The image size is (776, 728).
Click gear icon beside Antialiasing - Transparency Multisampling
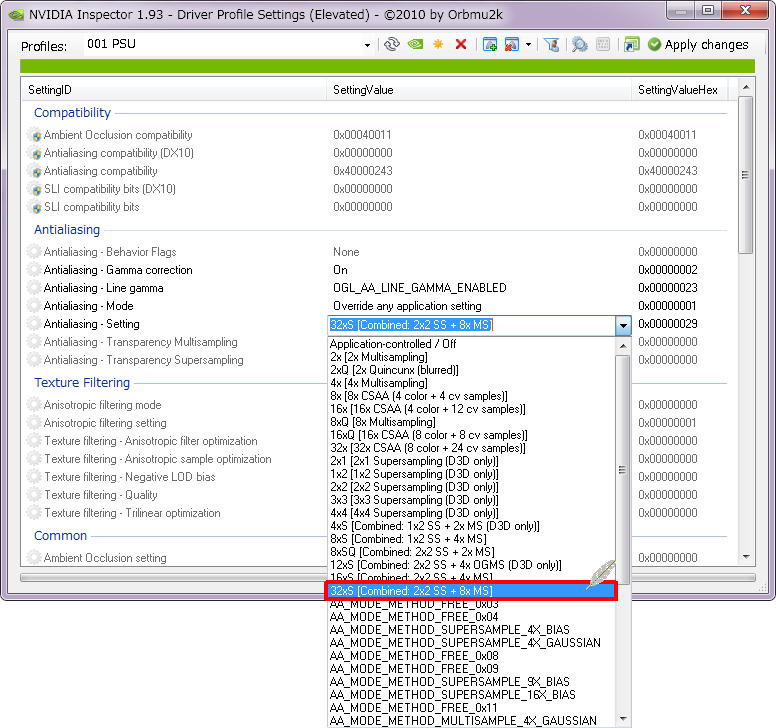(x=34, y=342)
